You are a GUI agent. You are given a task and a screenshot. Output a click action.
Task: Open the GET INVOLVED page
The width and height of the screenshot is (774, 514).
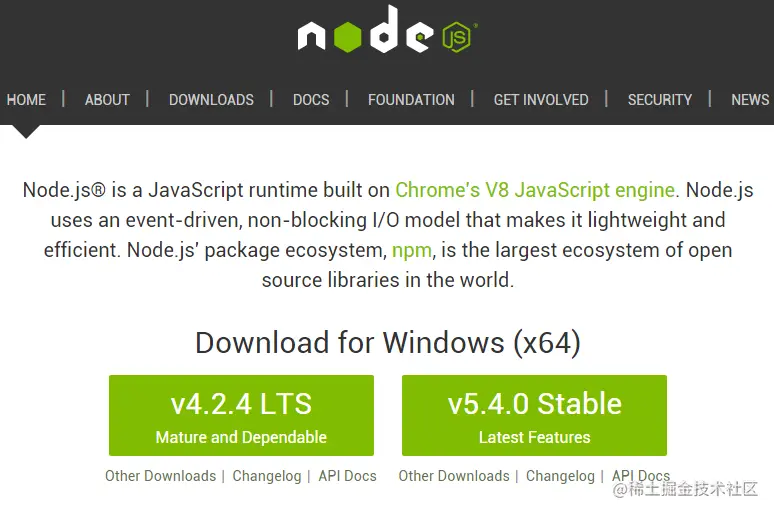tap(541, 100)
